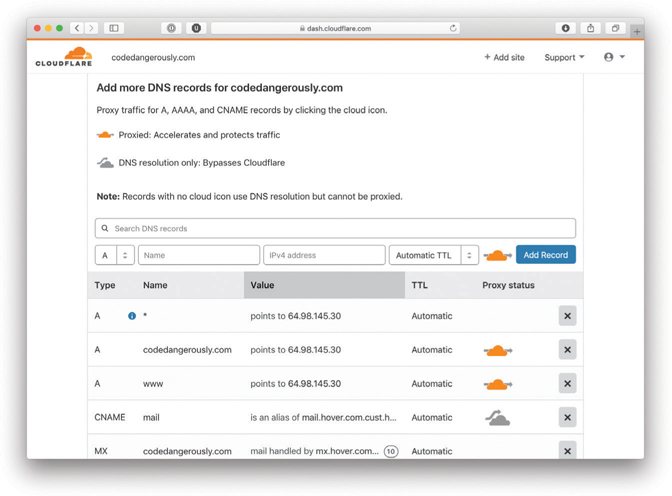Viewport: 672px width, 496px height.
Task: Open the user account menu
Action: [x=614, y=58]
